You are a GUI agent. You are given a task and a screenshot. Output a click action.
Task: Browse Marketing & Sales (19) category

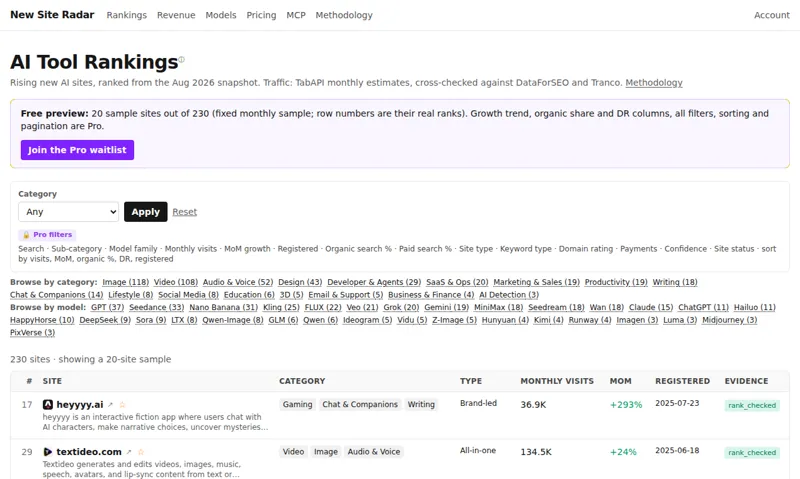coord(536,282)
